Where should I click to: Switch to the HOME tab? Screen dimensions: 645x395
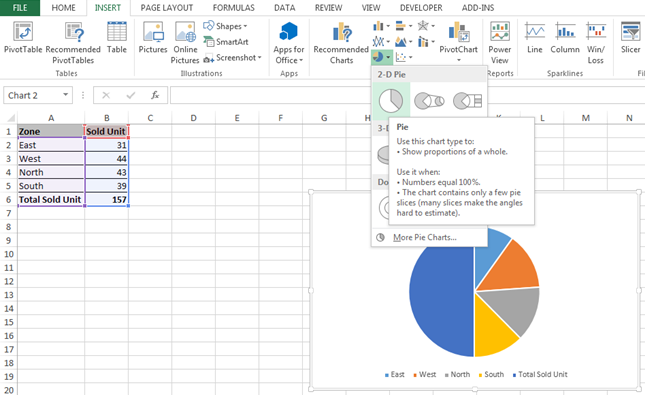point(63,8)
